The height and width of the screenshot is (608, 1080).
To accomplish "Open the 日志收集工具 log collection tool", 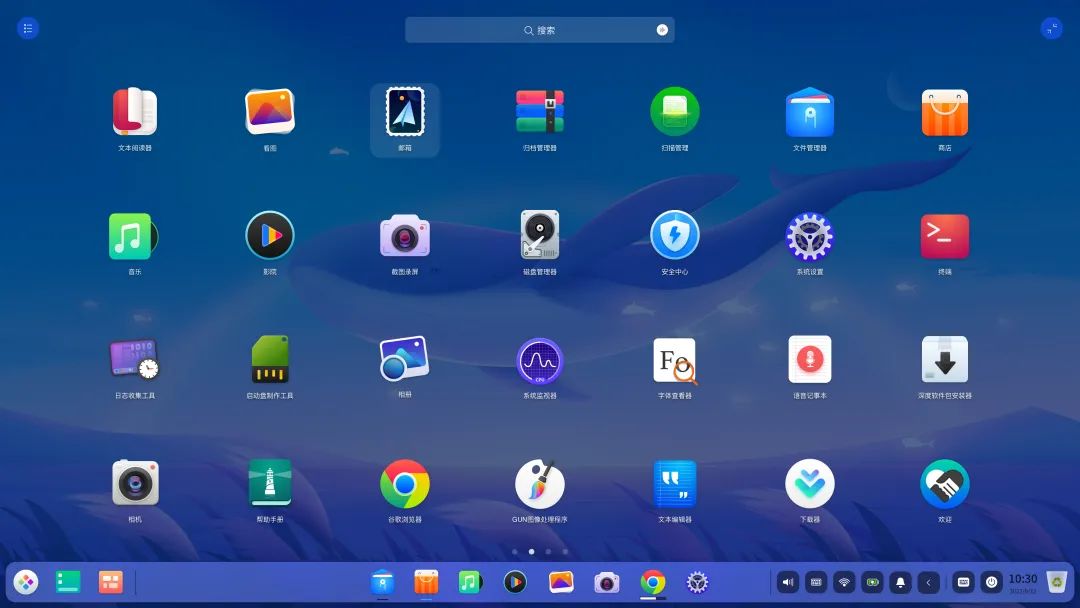I will point(135,359).
